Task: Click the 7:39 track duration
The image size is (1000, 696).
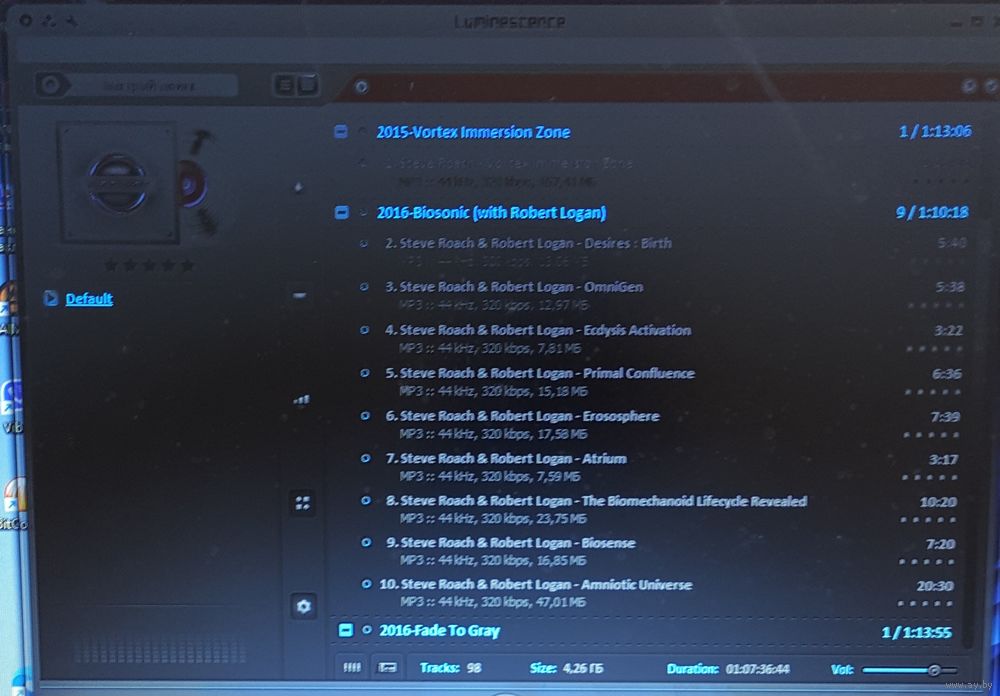Action: tap(945, 417)
